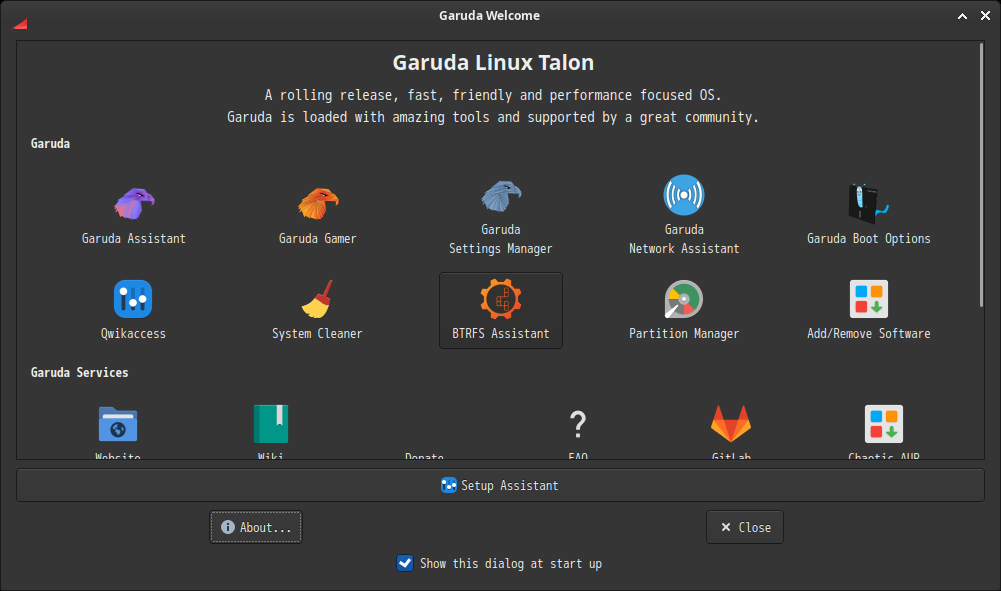Launch BTRFS Assistant
Image resolution: width=1001 pixels, height=591 pixels.
click(x=500, y=310)
